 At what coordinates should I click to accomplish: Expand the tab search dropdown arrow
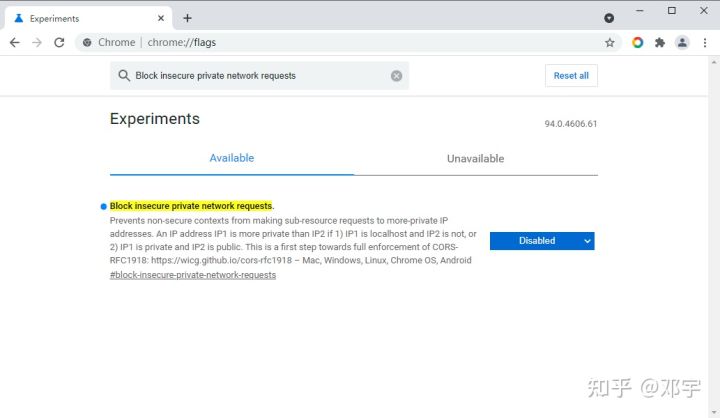click(x=610, y=18)
